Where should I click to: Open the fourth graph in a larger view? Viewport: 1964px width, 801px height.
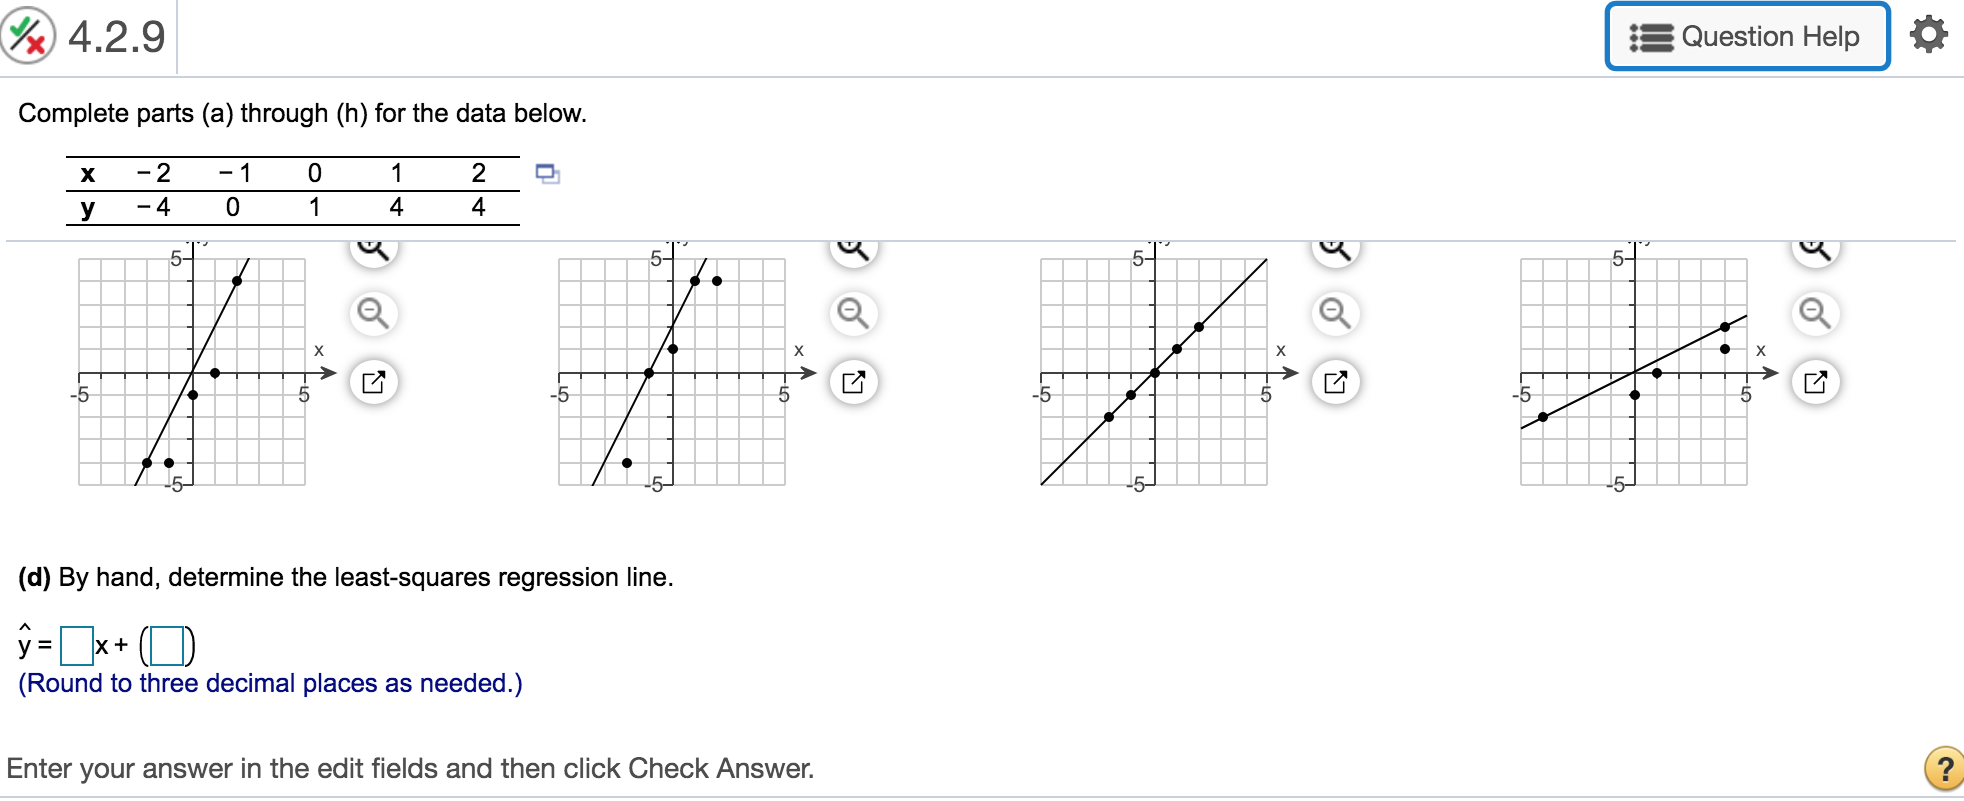(1817, 381)
